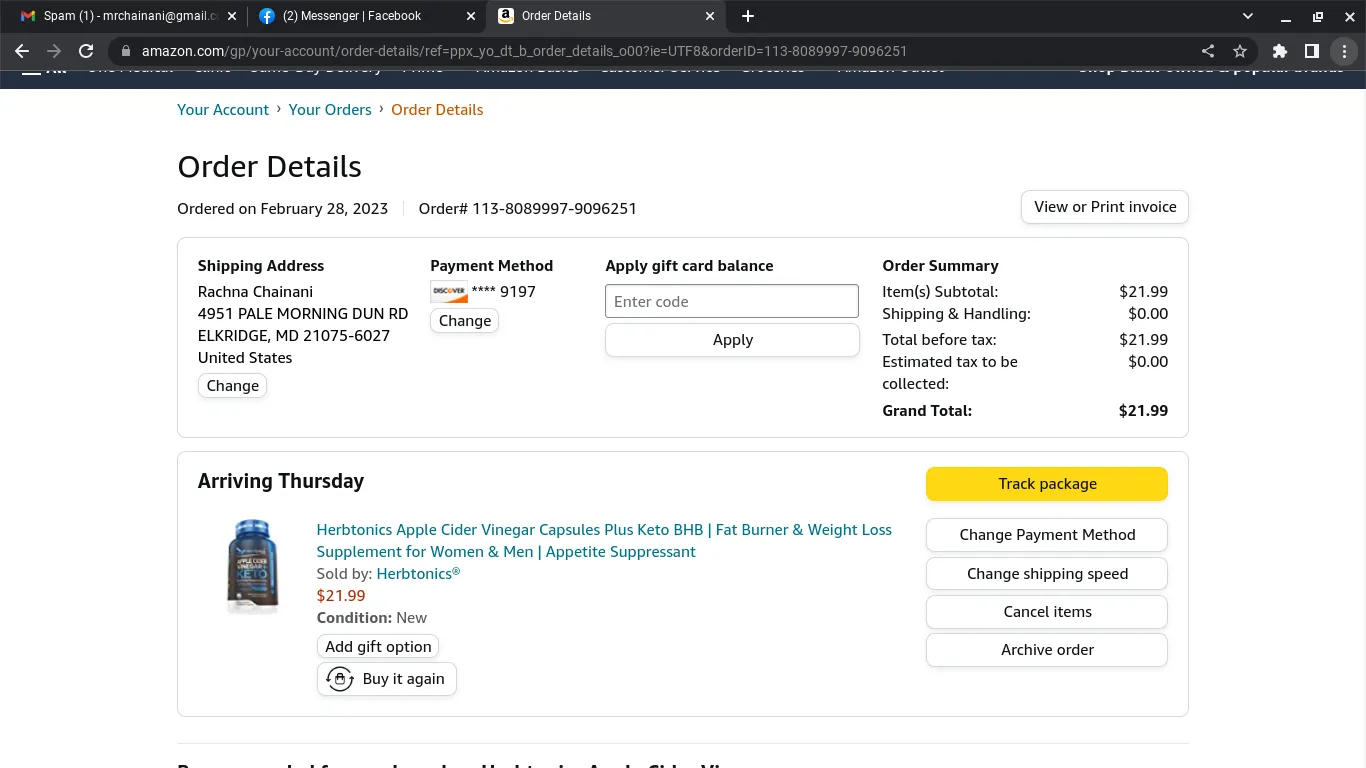Bookmark this page with the star icon
The image size is (1366, 768).
coord(1240,51)
